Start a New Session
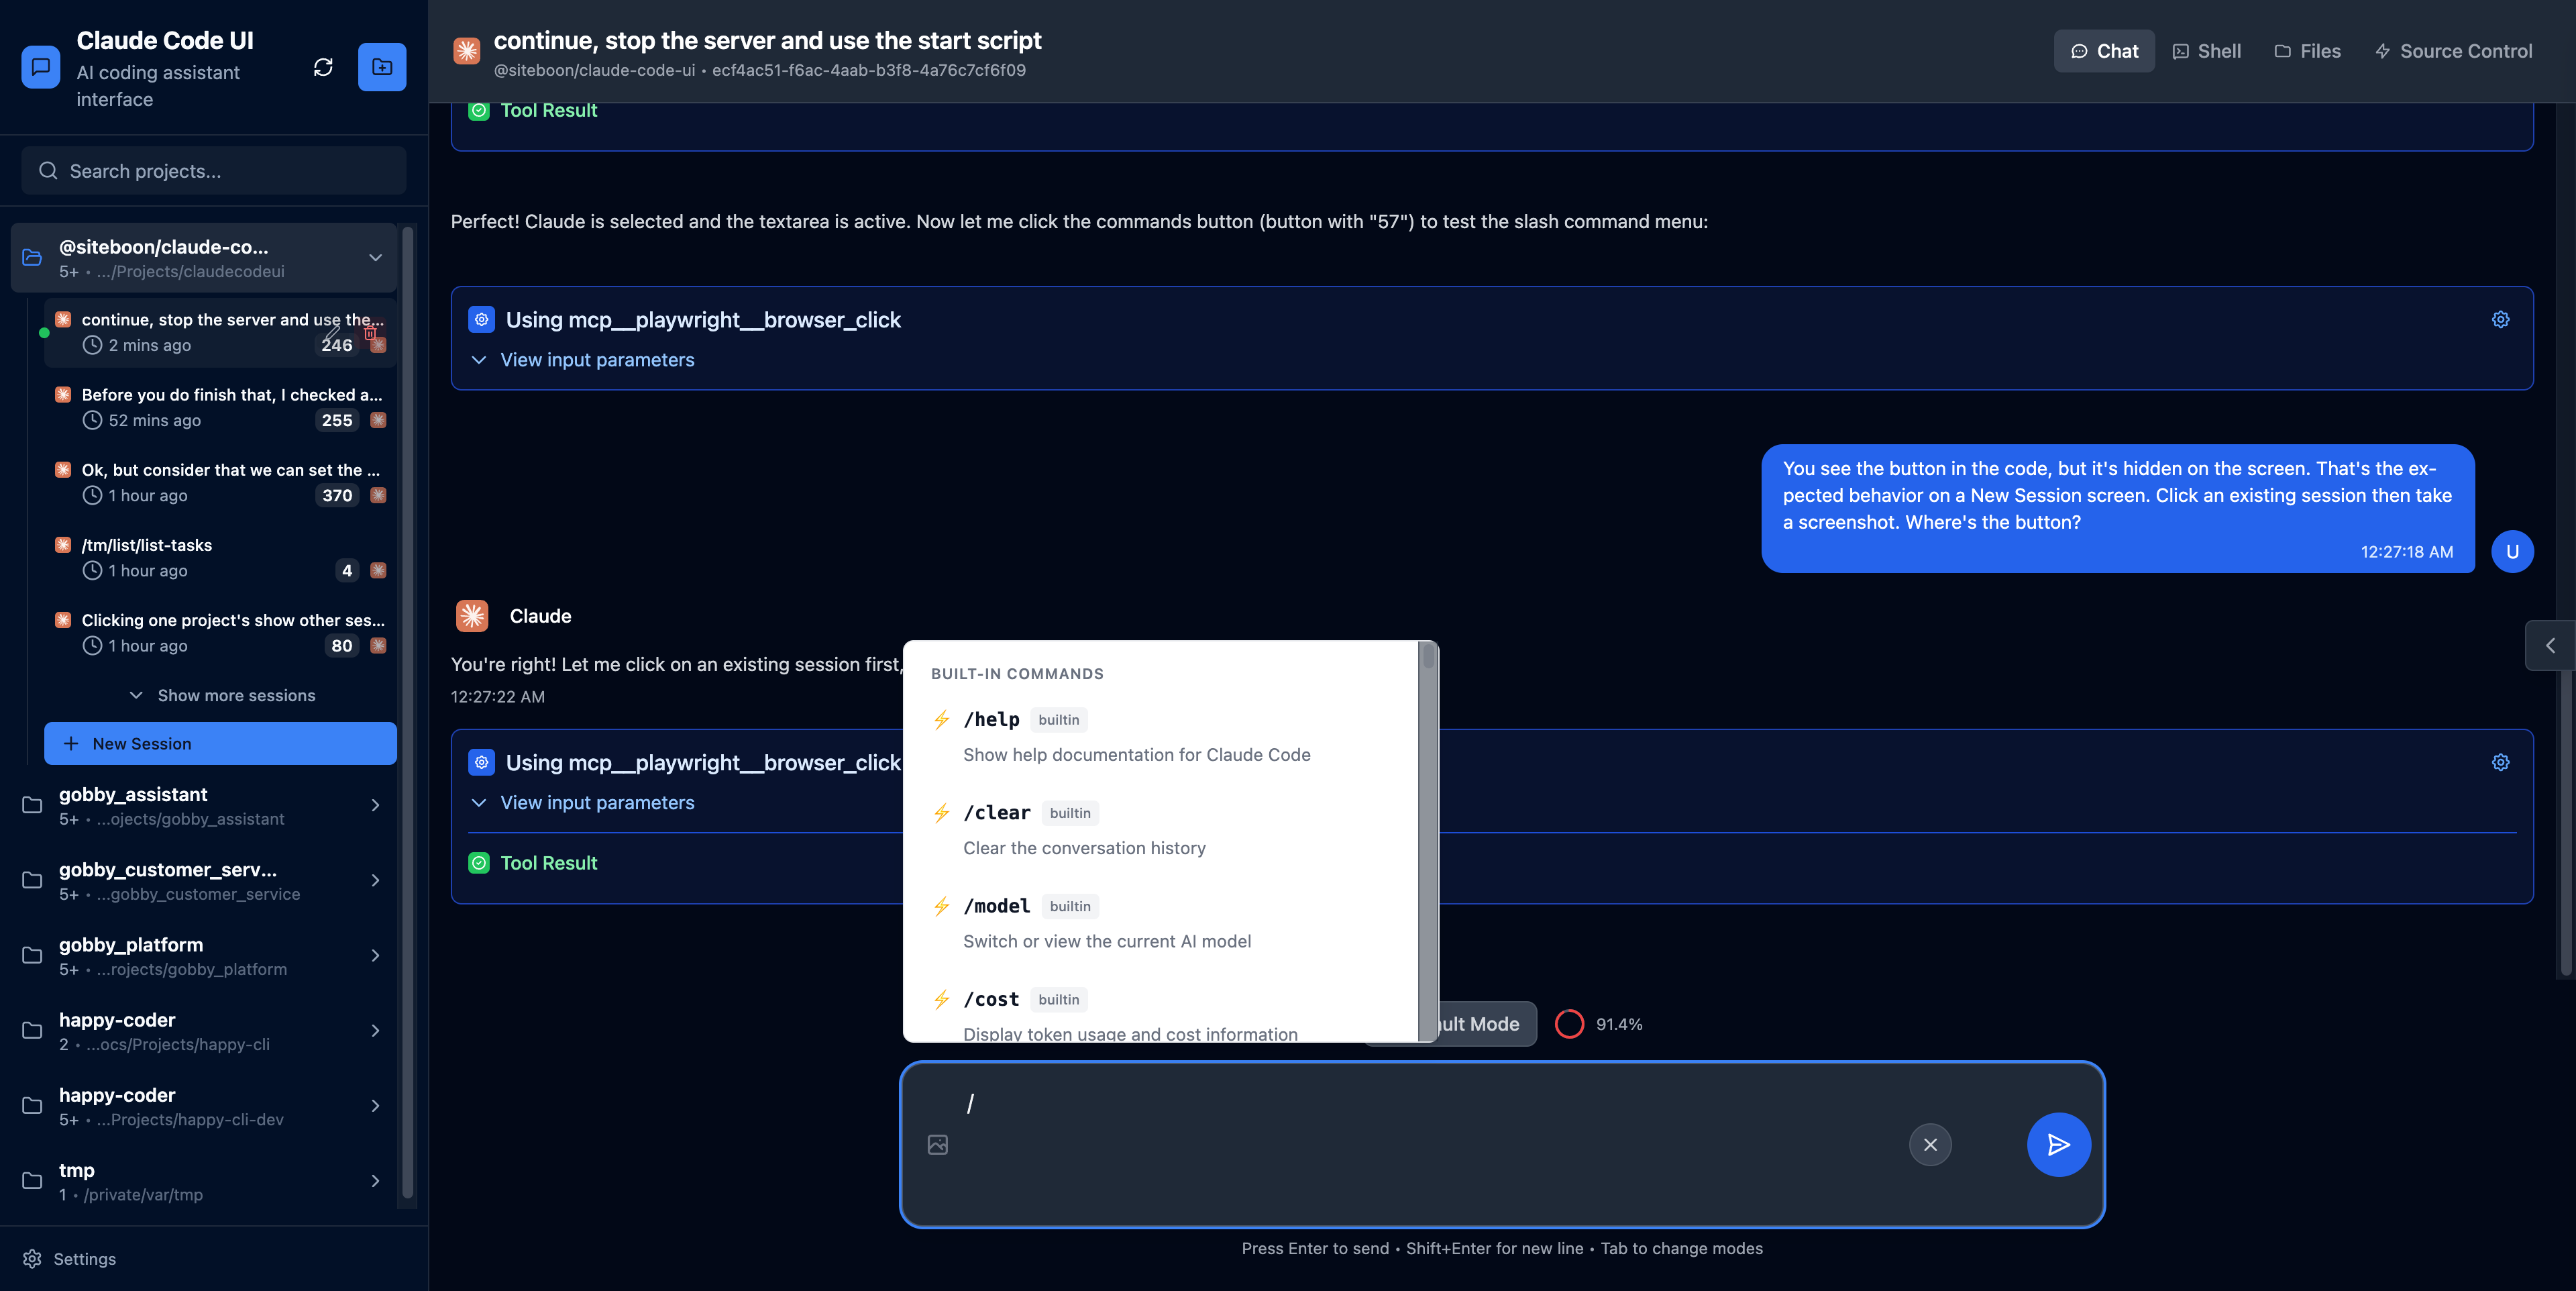Image resolution: width=2576 pixels, height=1291 pixels. coord(220,743)
